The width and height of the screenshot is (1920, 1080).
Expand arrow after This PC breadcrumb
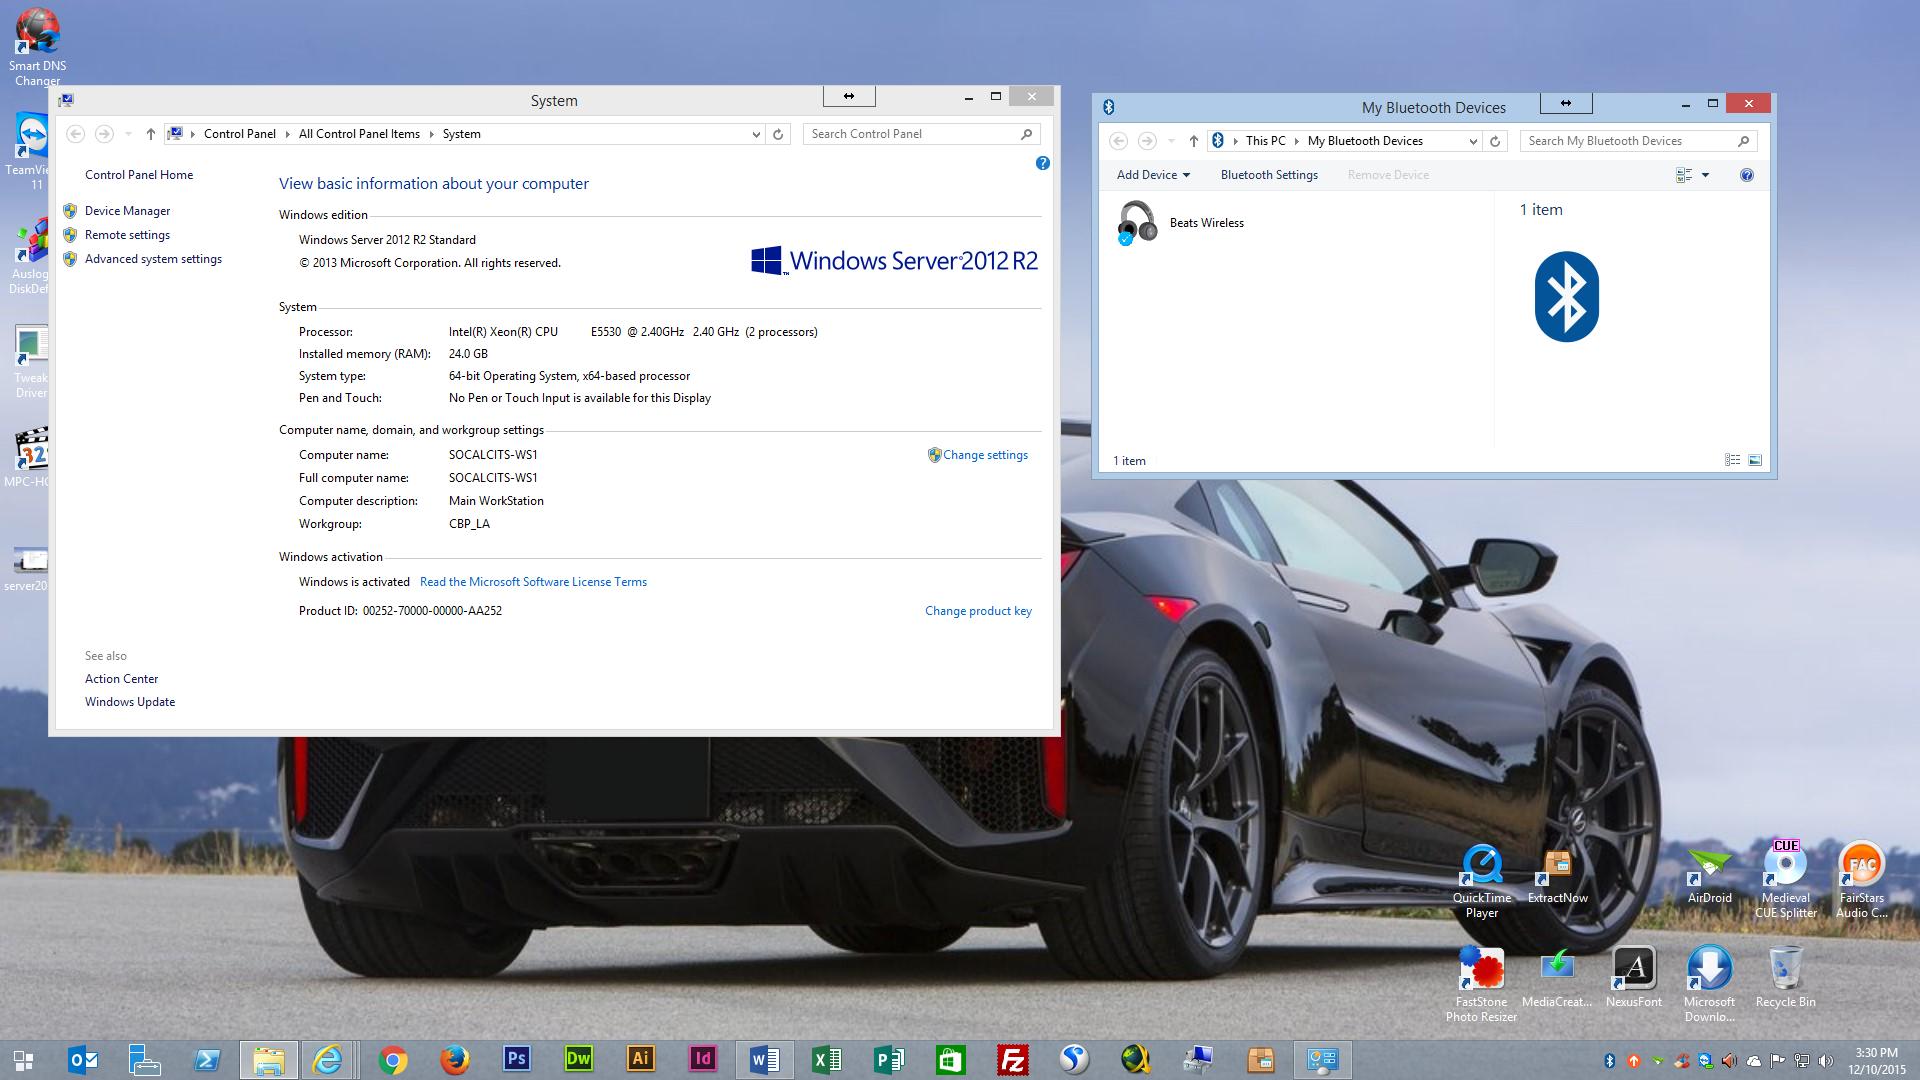(1297, 141)
